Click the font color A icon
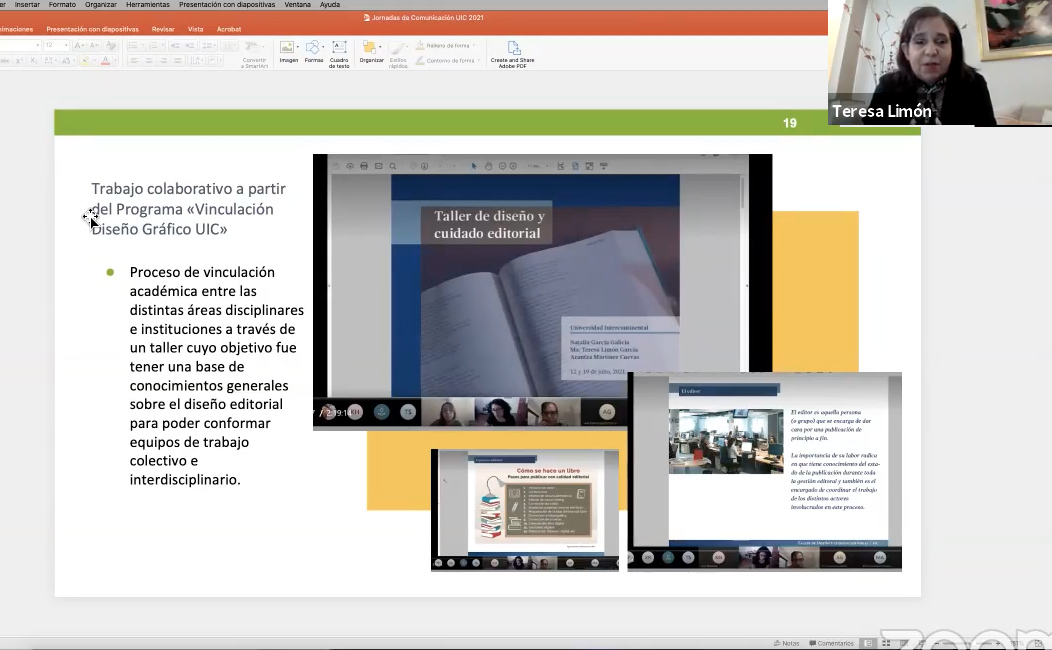 [105, 61]
